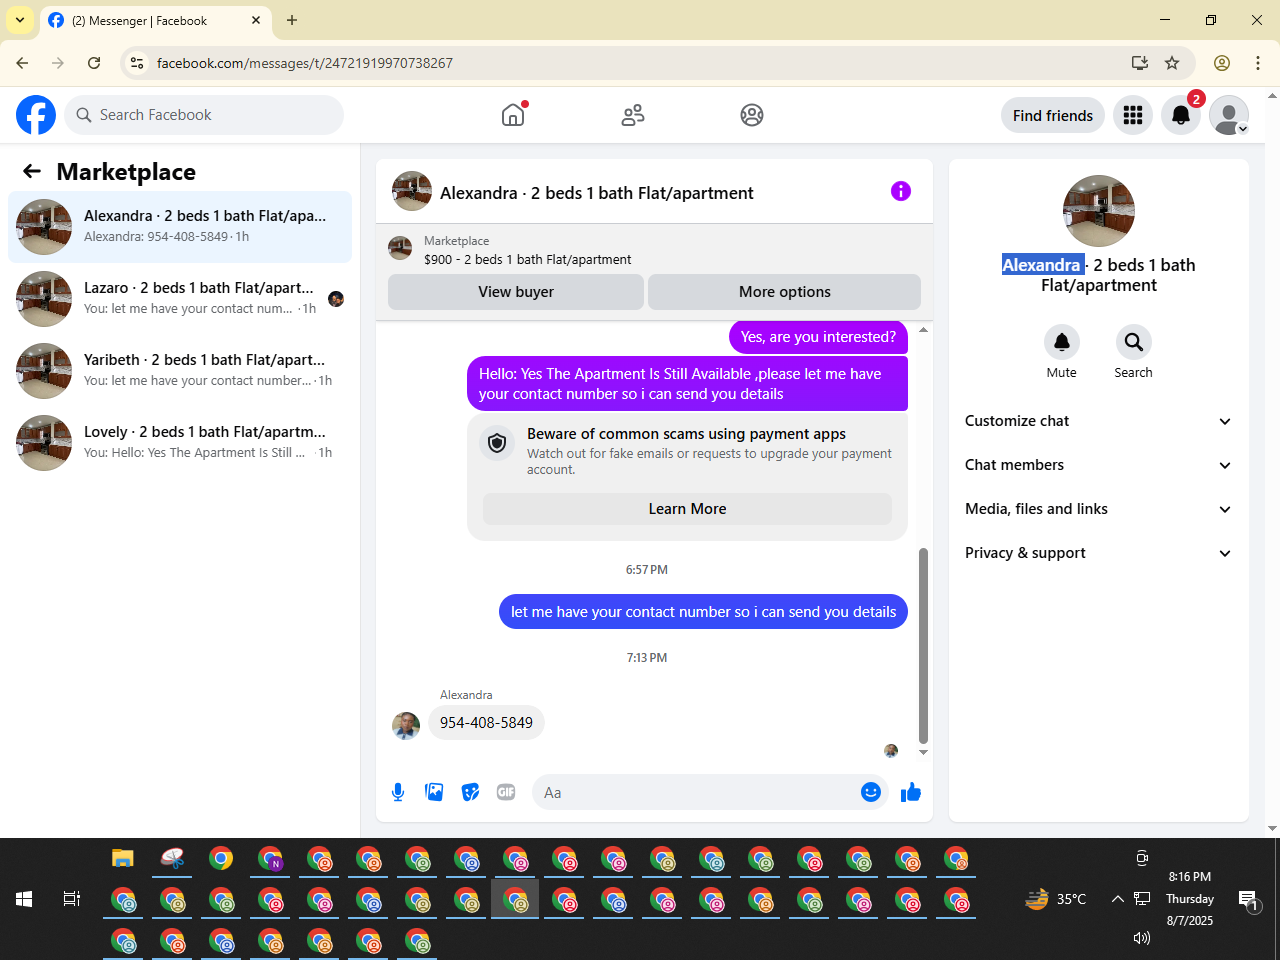Open the emoji picker in message box

point(871,792)
